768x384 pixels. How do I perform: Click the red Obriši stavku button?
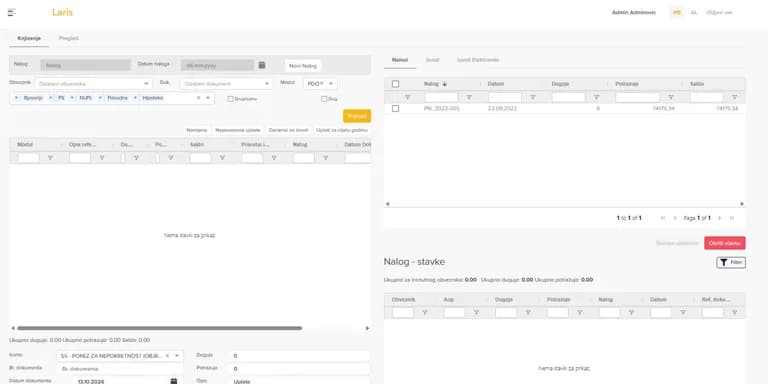725,243
